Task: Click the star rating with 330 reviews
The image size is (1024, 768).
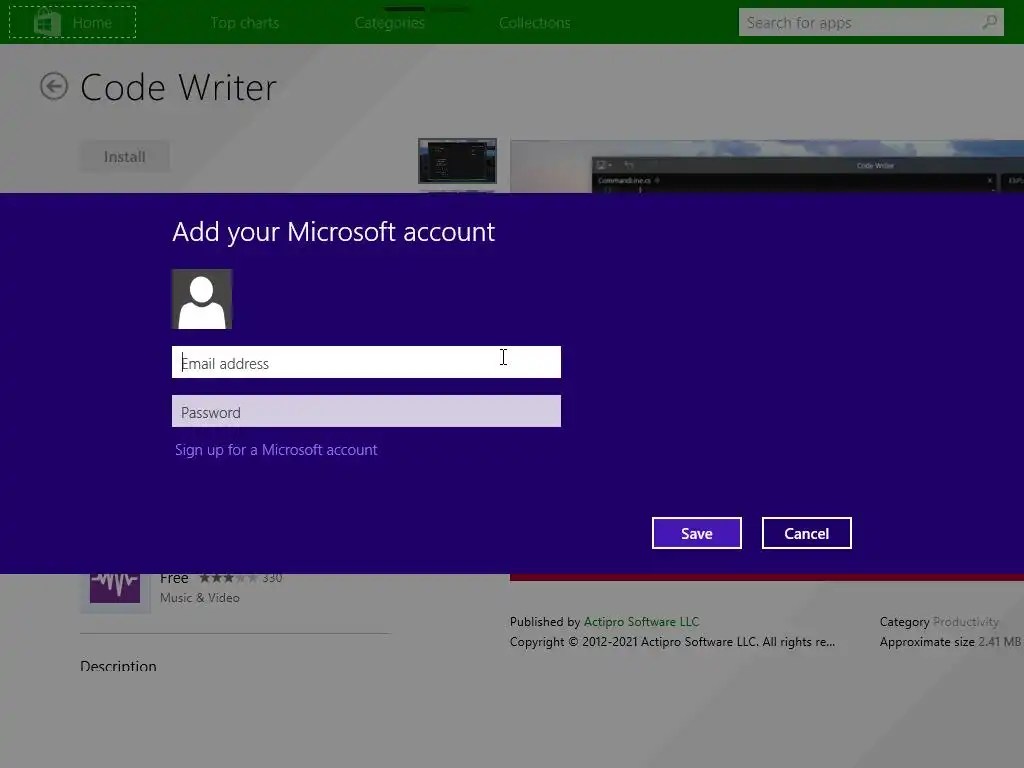Action: click(x=240, y=578)
